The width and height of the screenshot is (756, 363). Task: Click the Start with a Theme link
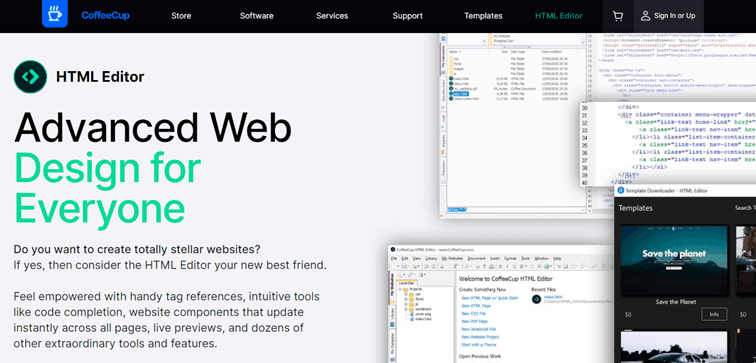[x=479, y=345]
